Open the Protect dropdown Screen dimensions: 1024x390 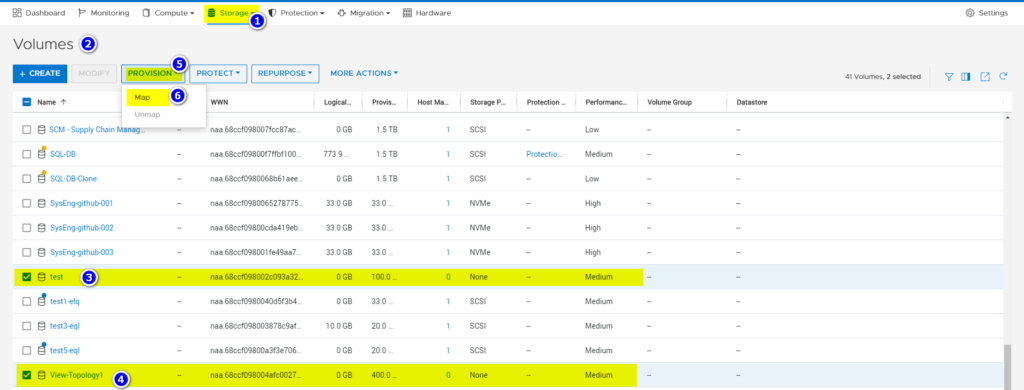pyautogui.click(x=218, y=74)
